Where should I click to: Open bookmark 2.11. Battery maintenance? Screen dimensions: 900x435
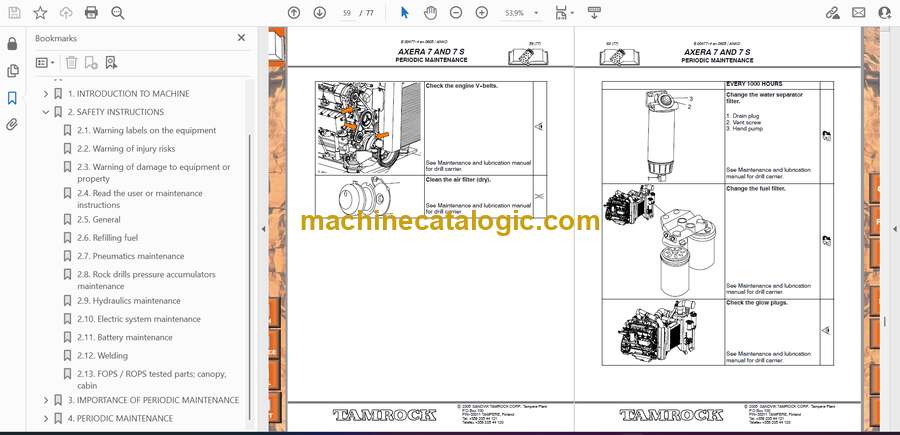click(125, 337)
